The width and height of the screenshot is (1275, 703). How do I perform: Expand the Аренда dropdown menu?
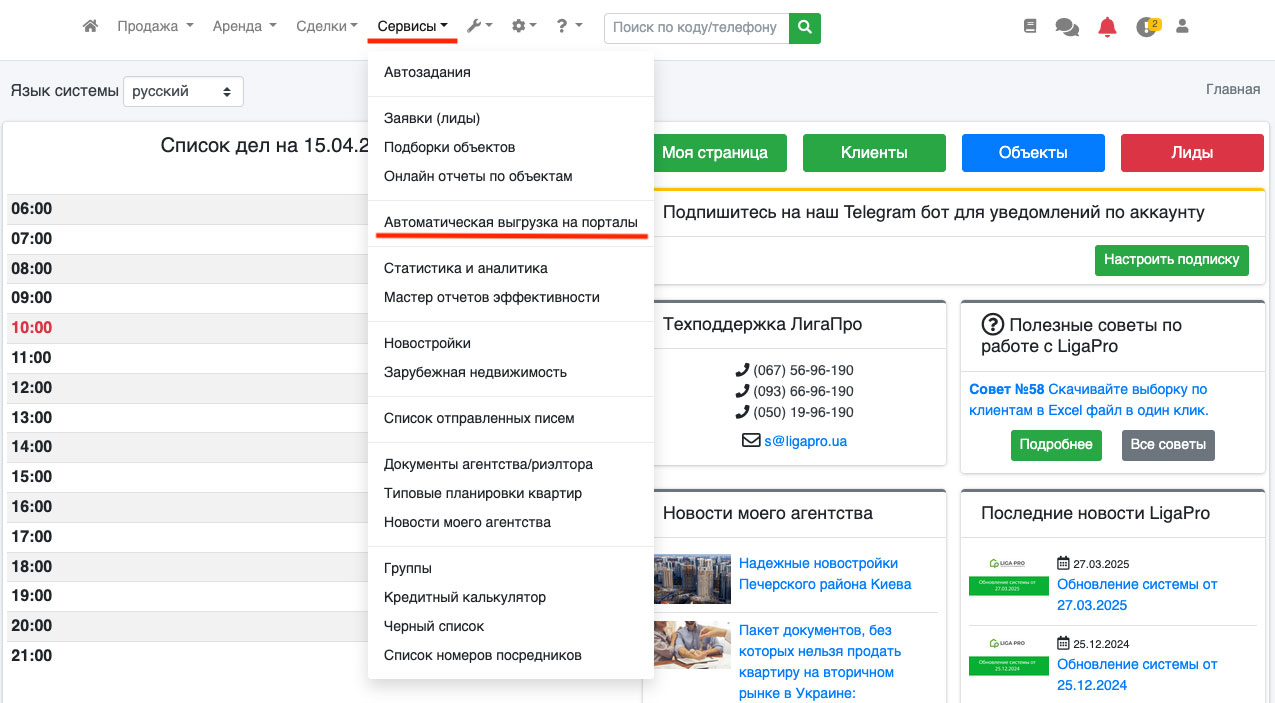[244, 27]
